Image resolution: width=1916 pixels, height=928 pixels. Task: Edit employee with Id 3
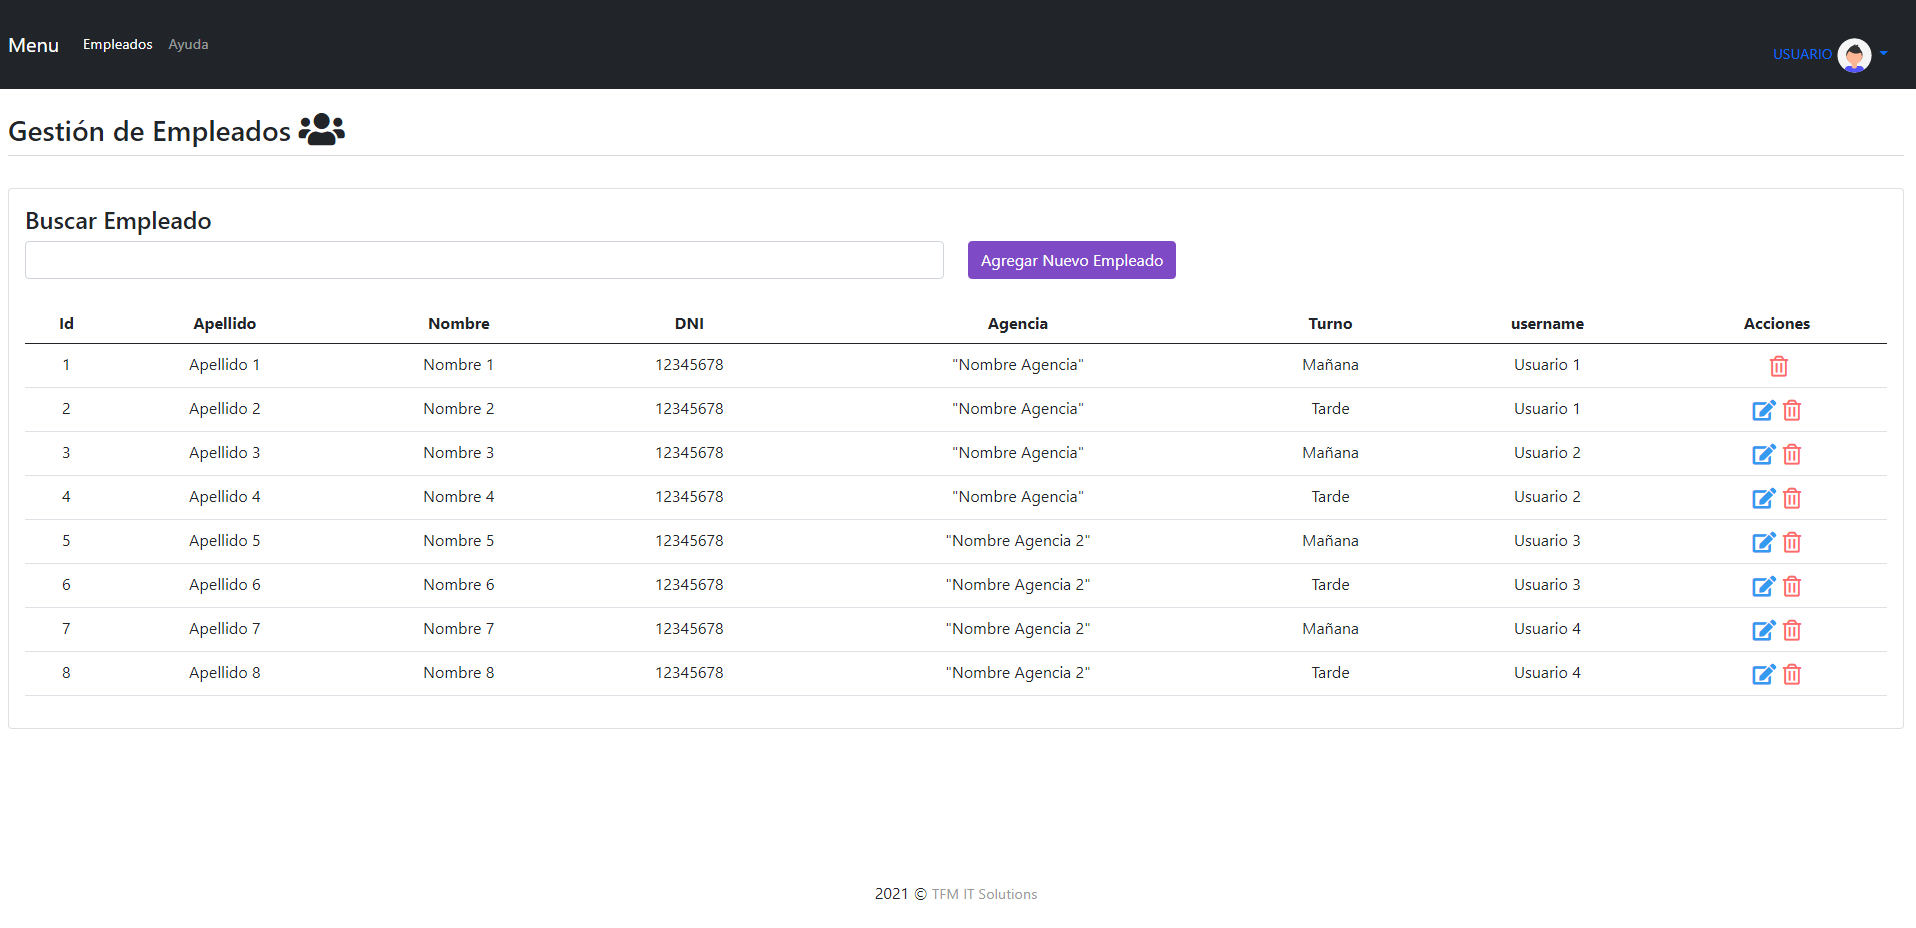click(1763, 454)
